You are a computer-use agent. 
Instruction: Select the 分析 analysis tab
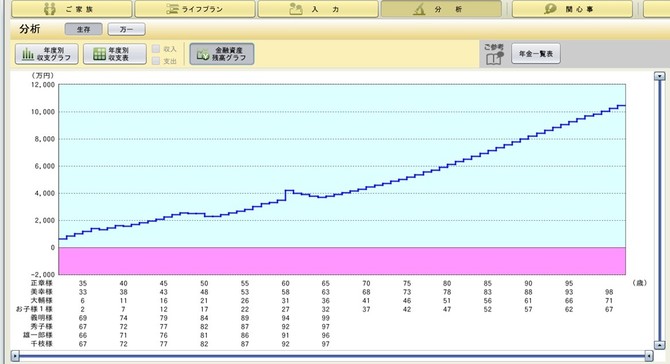coord(441,9)
